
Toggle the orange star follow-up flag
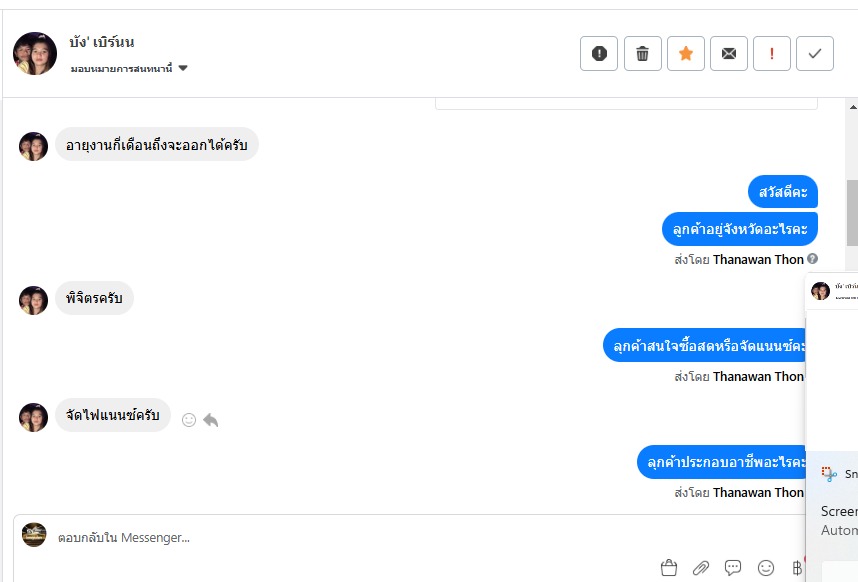click(x=686, y=54)
